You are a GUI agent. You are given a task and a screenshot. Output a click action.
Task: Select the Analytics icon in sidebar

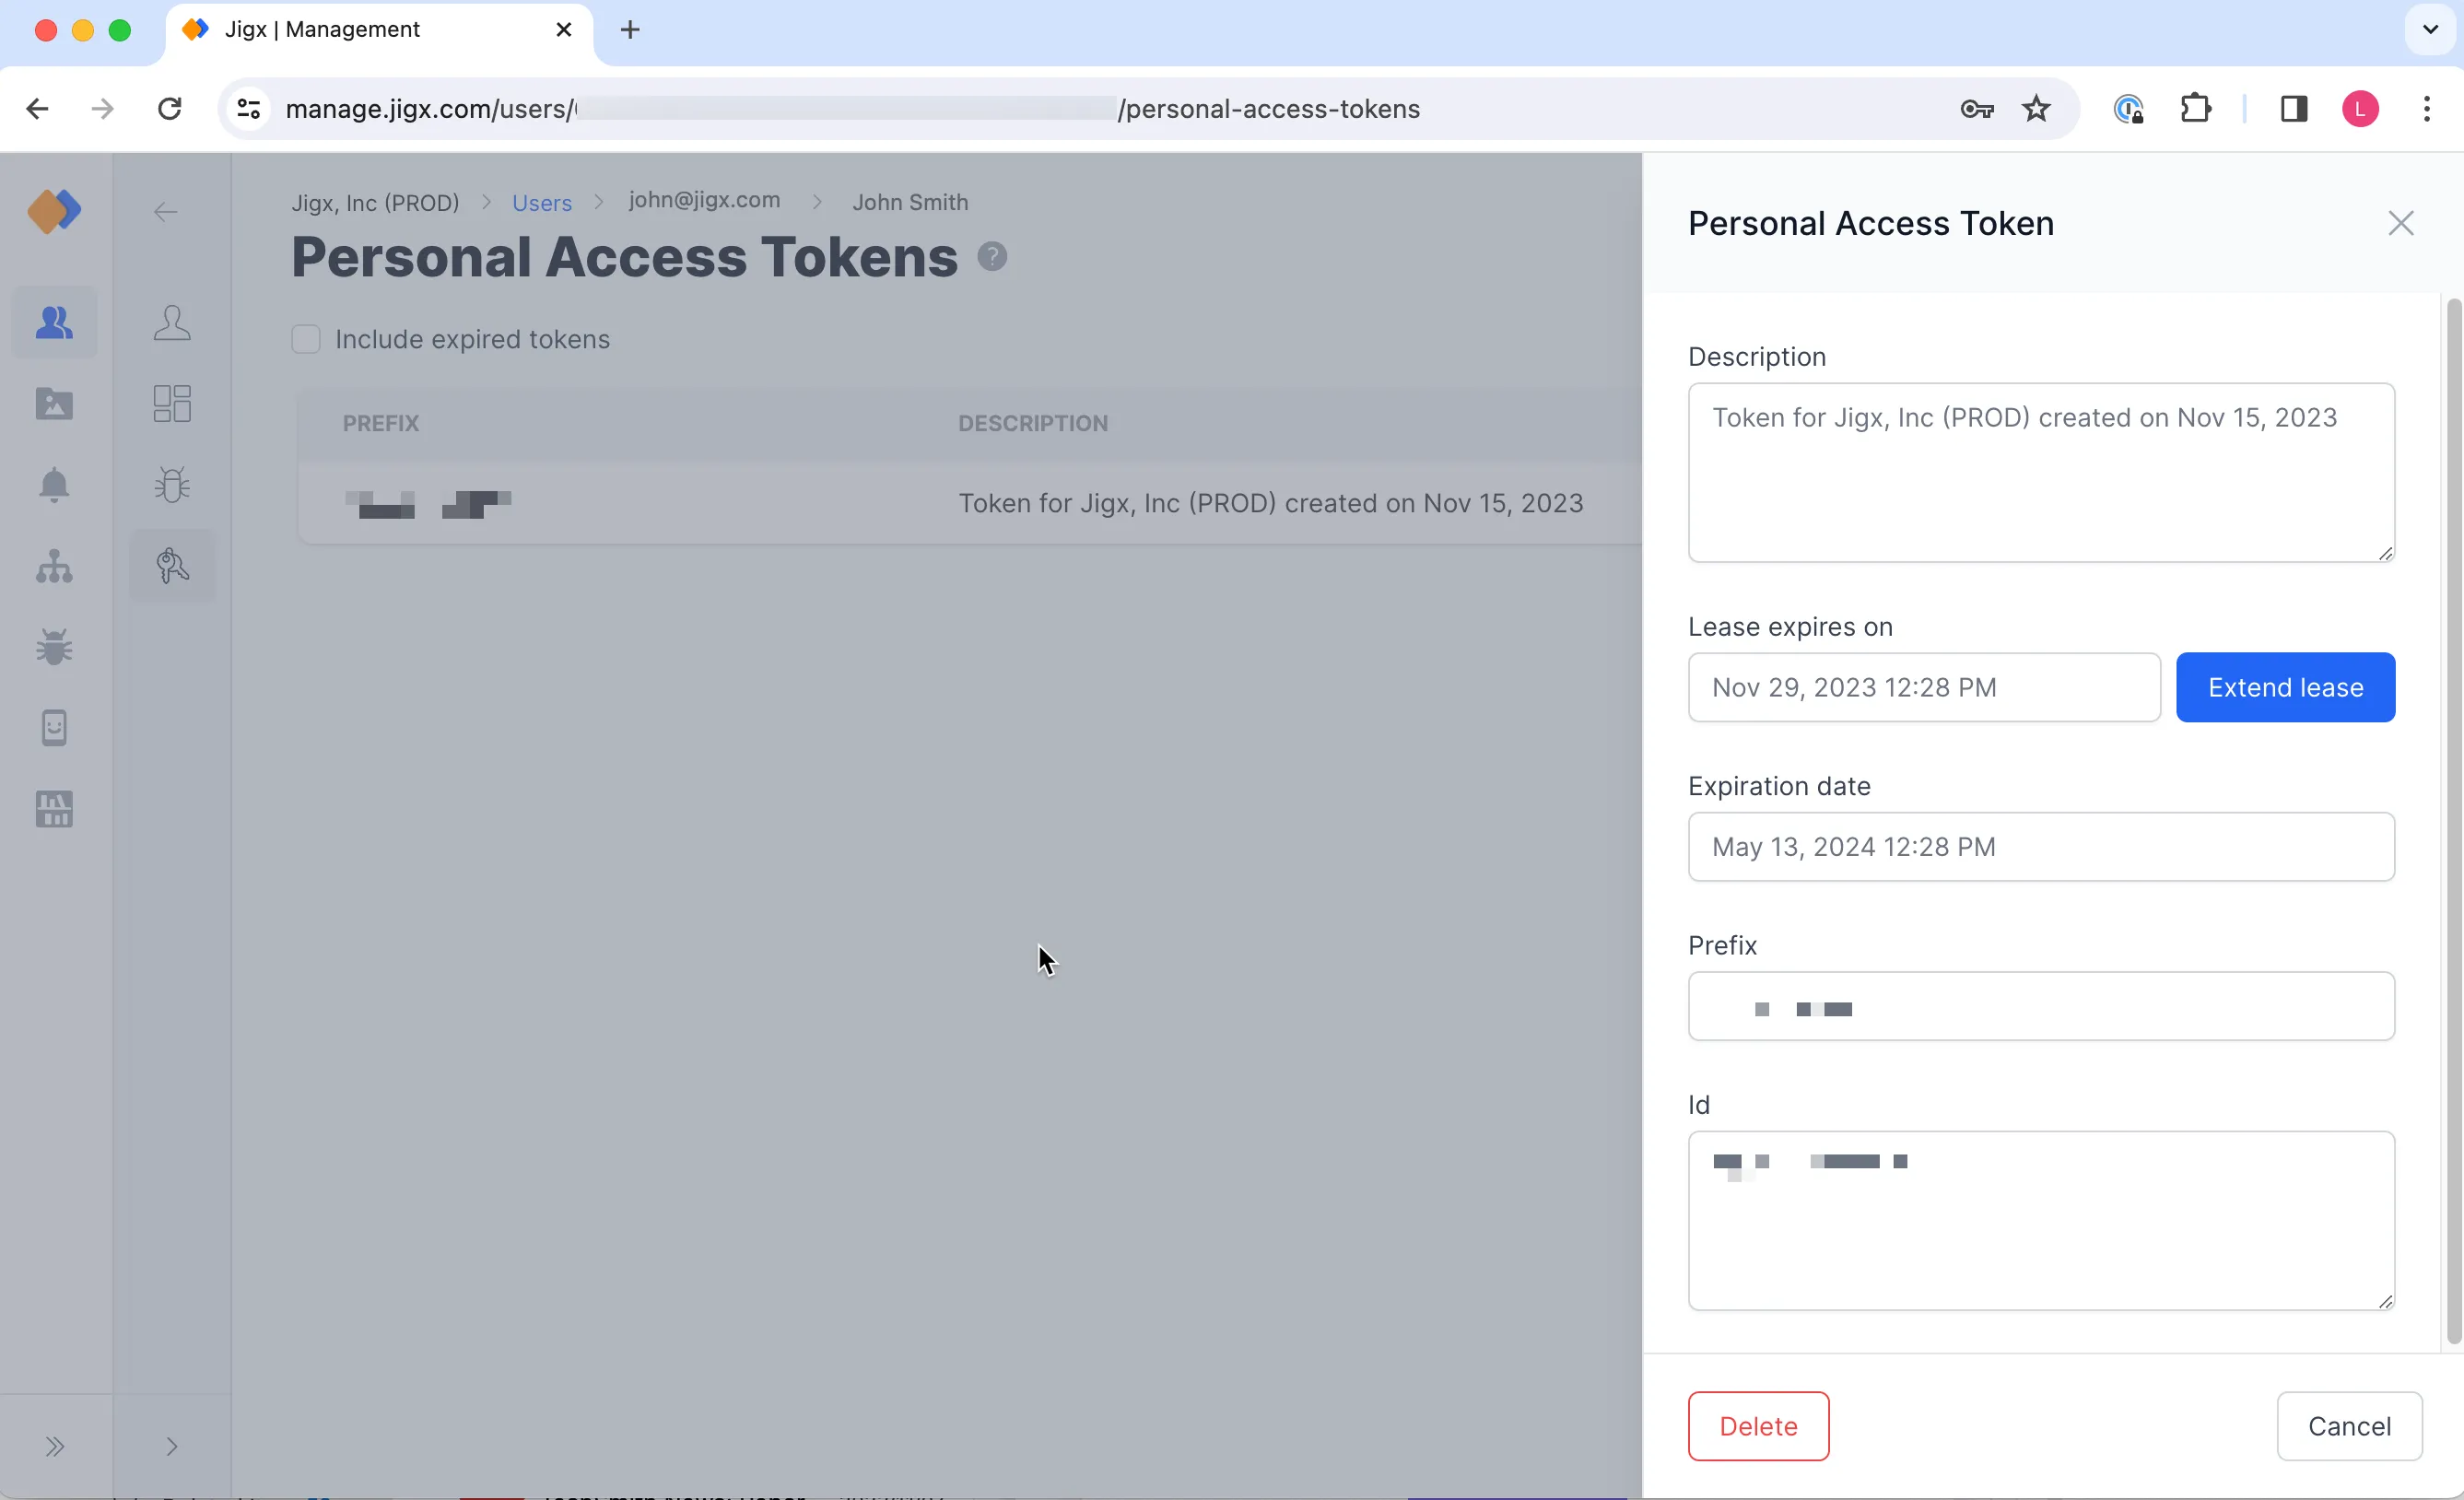tap(53, 810)
